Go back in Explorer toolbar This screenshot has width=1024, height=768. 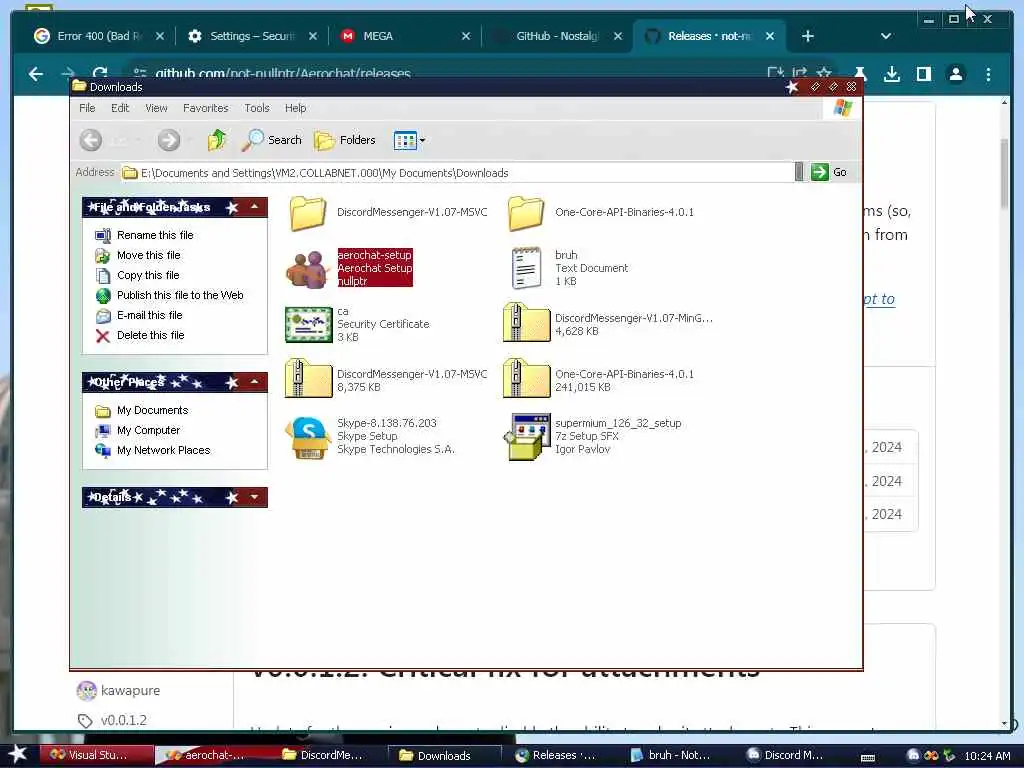click(x=91, y=140)
